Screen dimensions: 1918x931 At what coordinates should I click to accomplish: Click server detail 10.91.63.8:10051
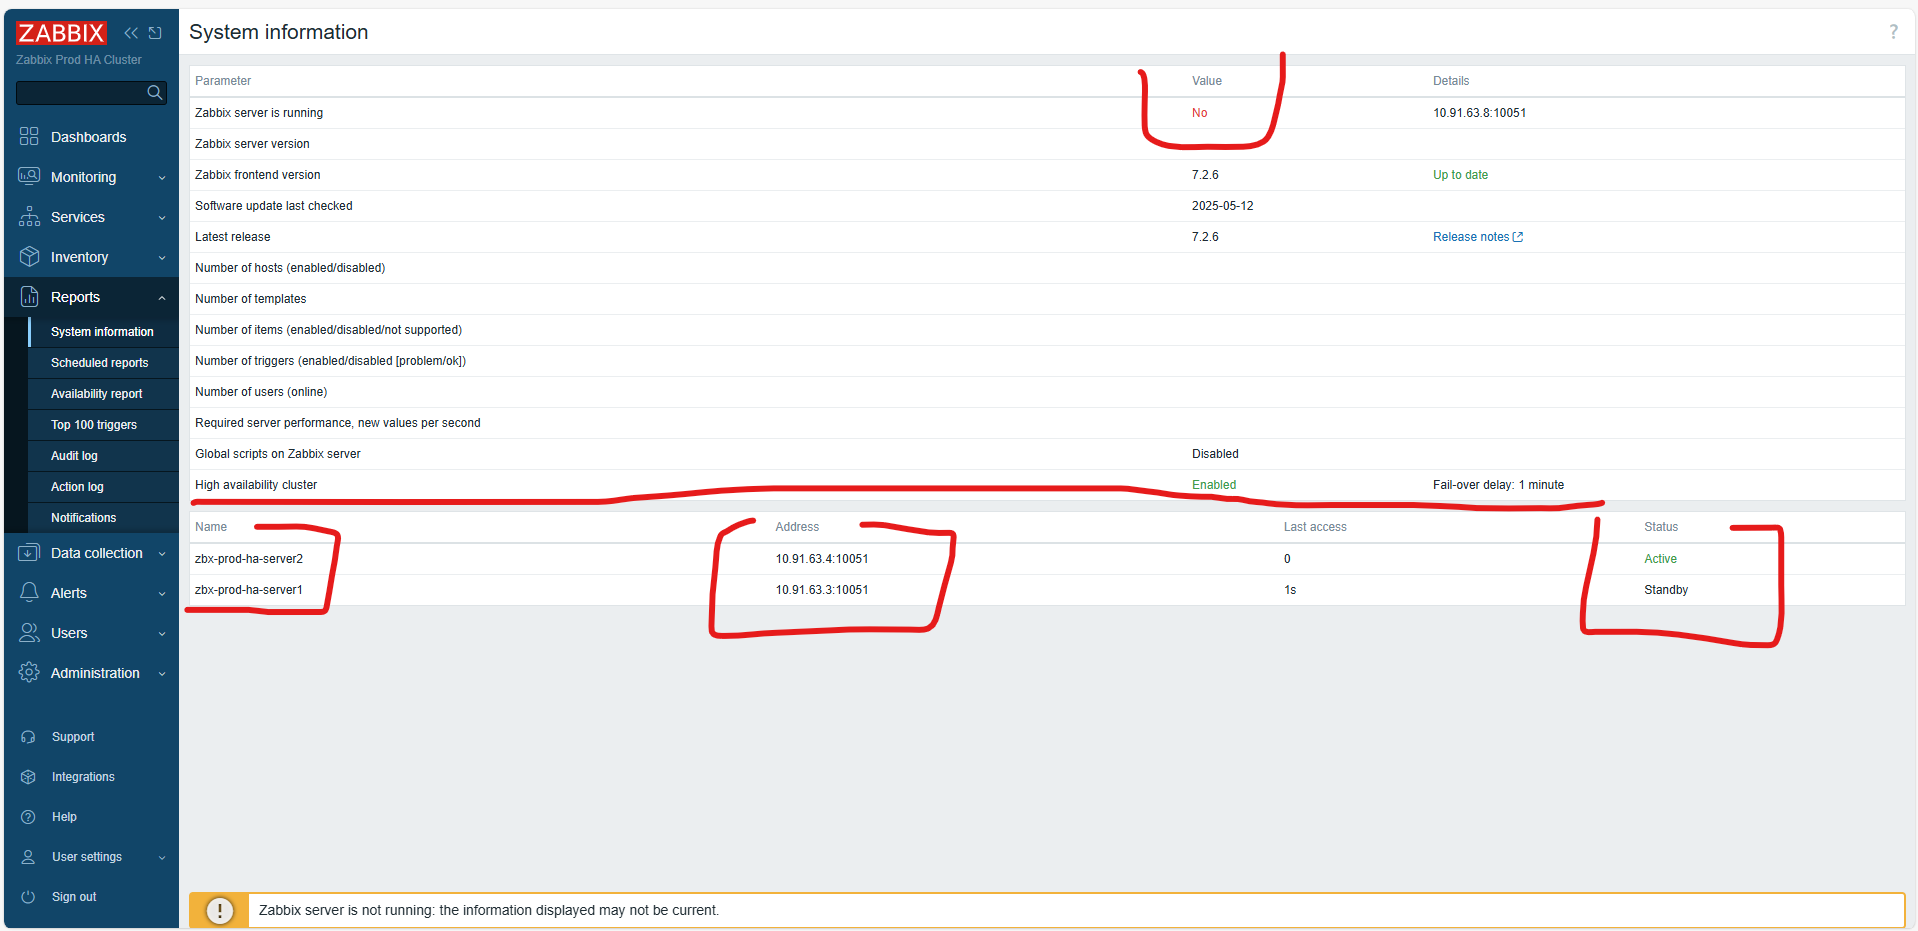pos(1480,113)
